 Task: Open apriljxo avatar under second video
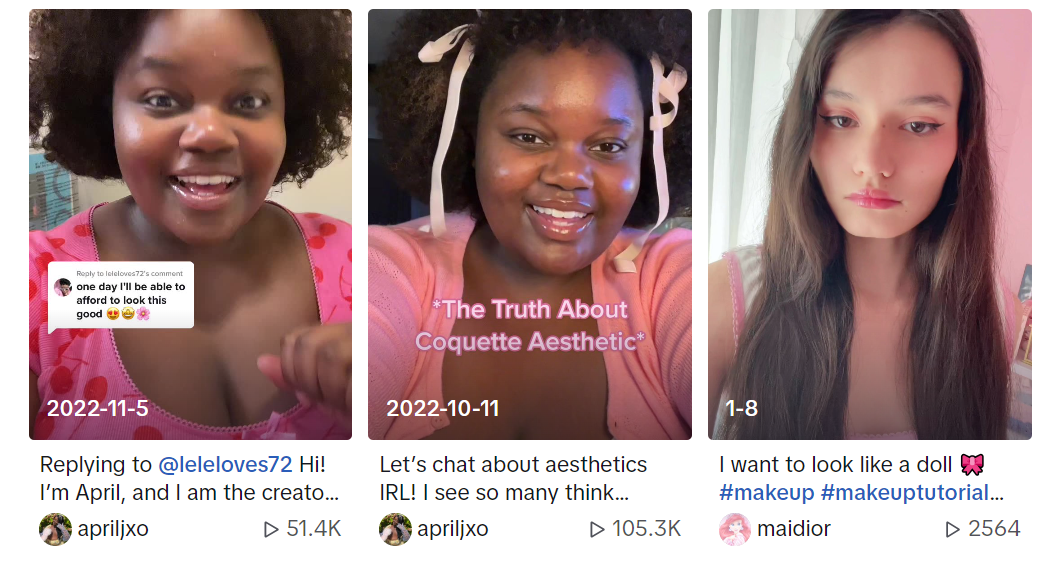(395, 529)
